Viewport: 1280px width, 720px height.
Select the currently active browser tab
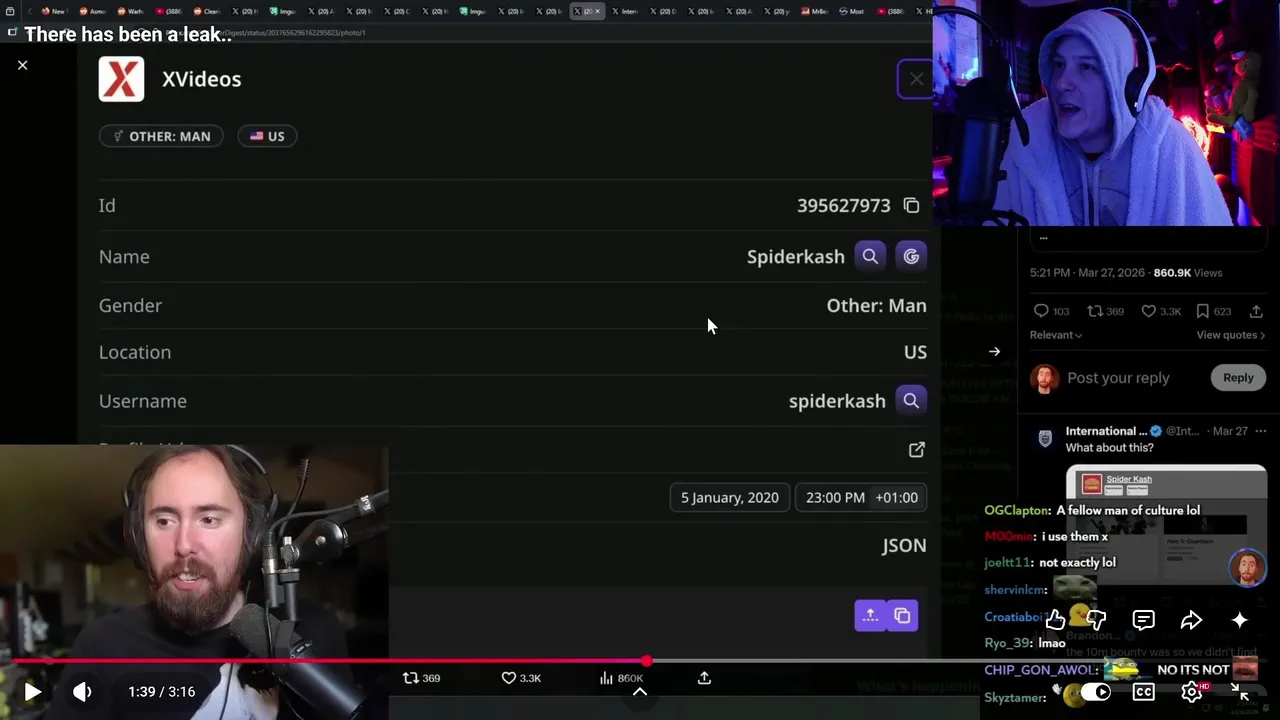[587, 11]
